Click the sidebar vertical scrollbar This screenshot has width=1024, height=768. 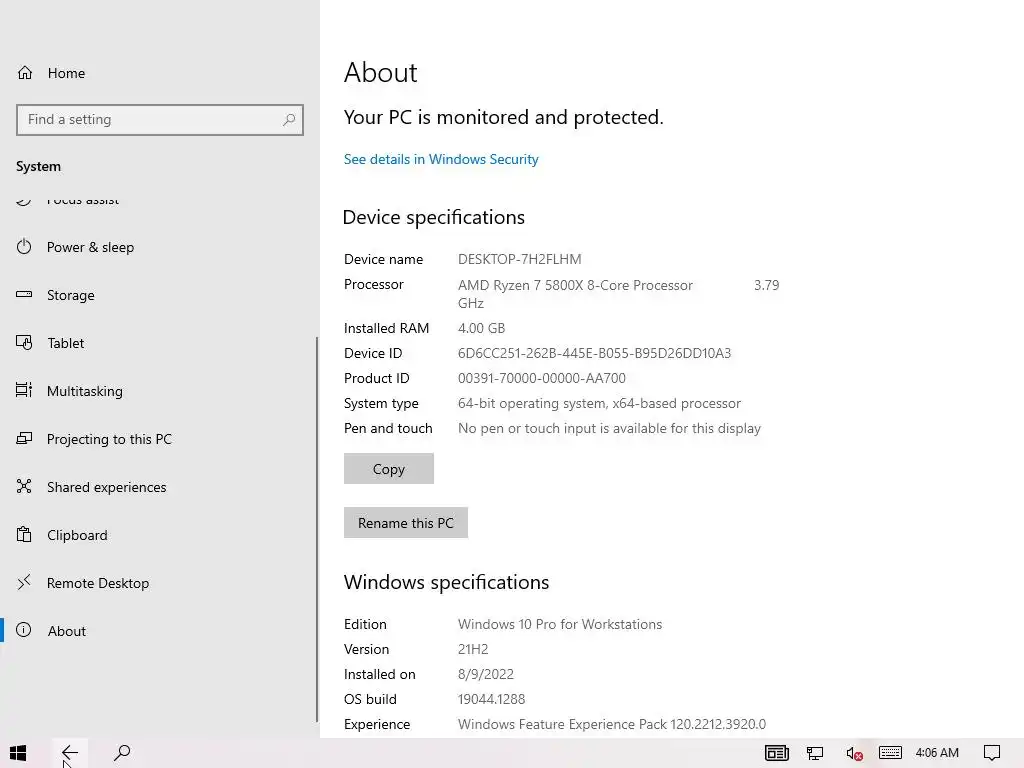click(317, 529)
